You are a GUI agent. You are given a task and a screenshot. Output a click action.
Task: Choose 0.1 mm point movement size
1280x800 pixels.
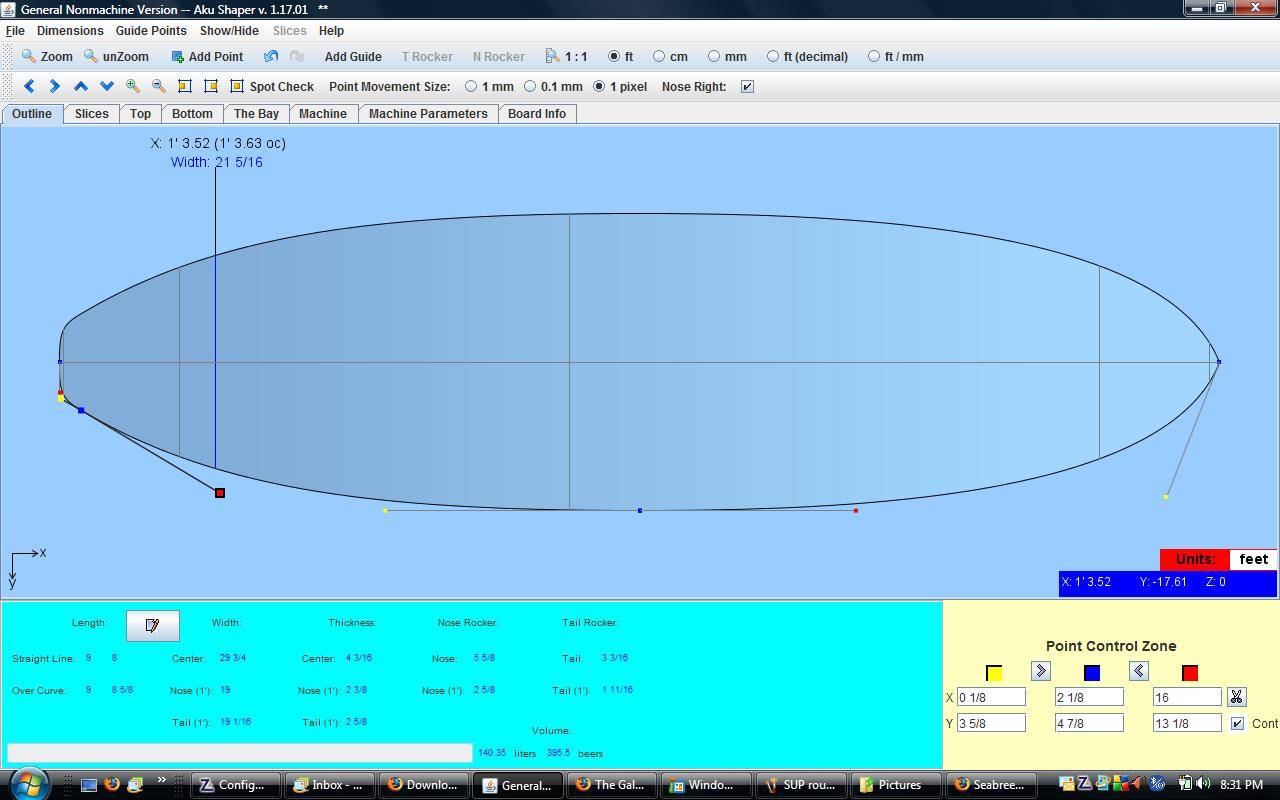coord(530,87)
